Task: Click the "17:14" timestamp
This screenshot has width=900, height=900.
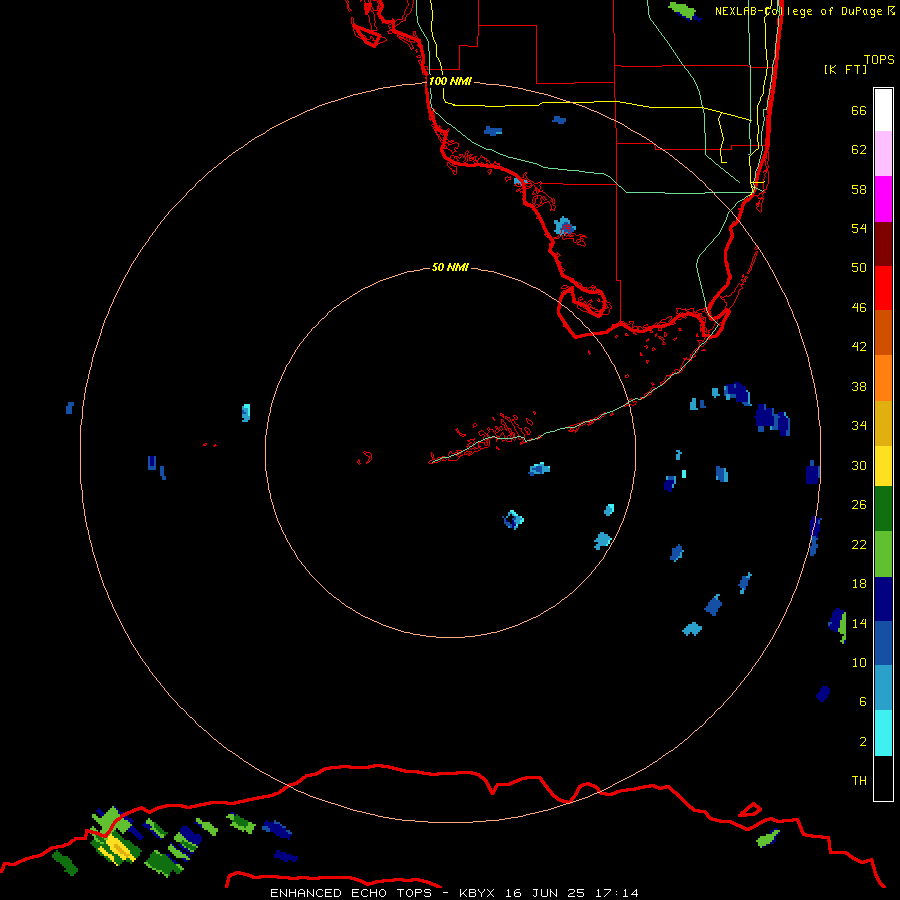Action: (617, 893)
